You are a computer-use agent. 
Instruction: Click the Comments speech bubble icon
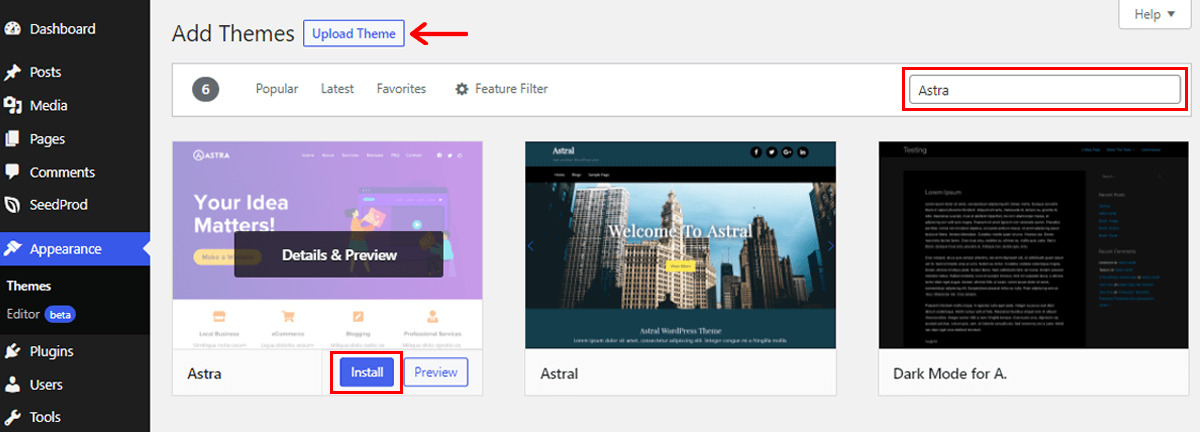[13, 172]
